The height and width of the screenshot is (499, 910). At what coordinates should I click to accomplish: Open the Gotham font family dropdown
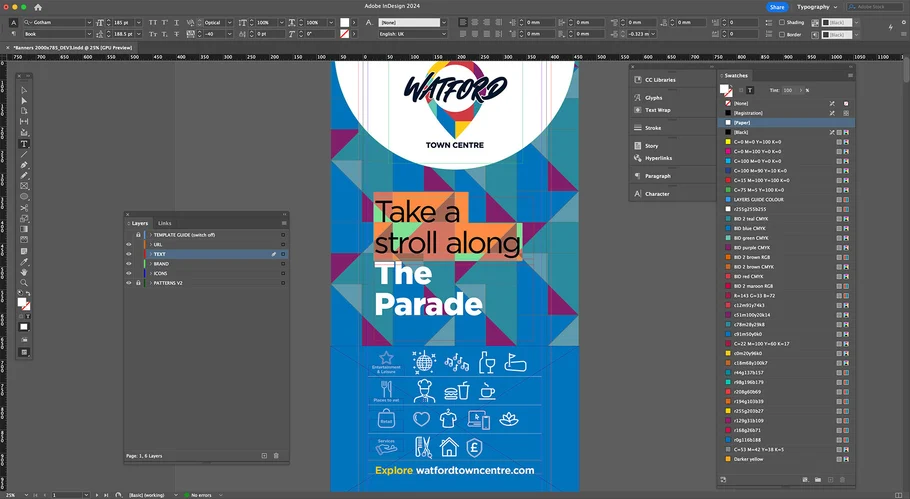point(89,23)
